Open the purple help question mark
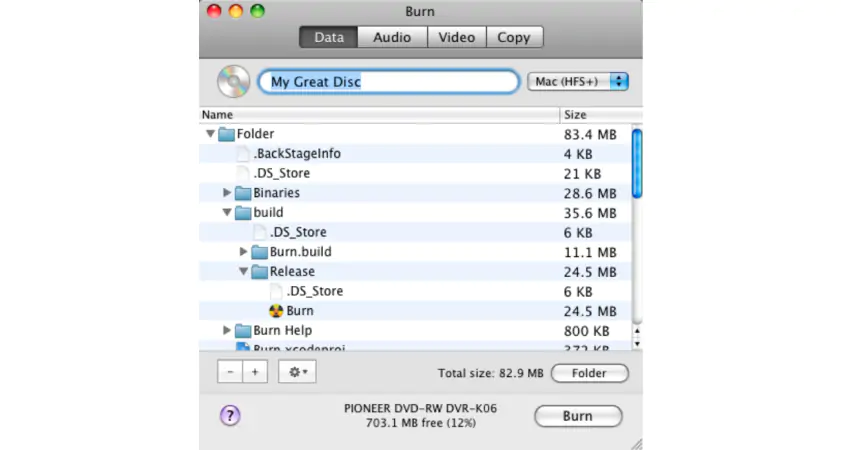This screenshot has width=841, height=450. 230,415
